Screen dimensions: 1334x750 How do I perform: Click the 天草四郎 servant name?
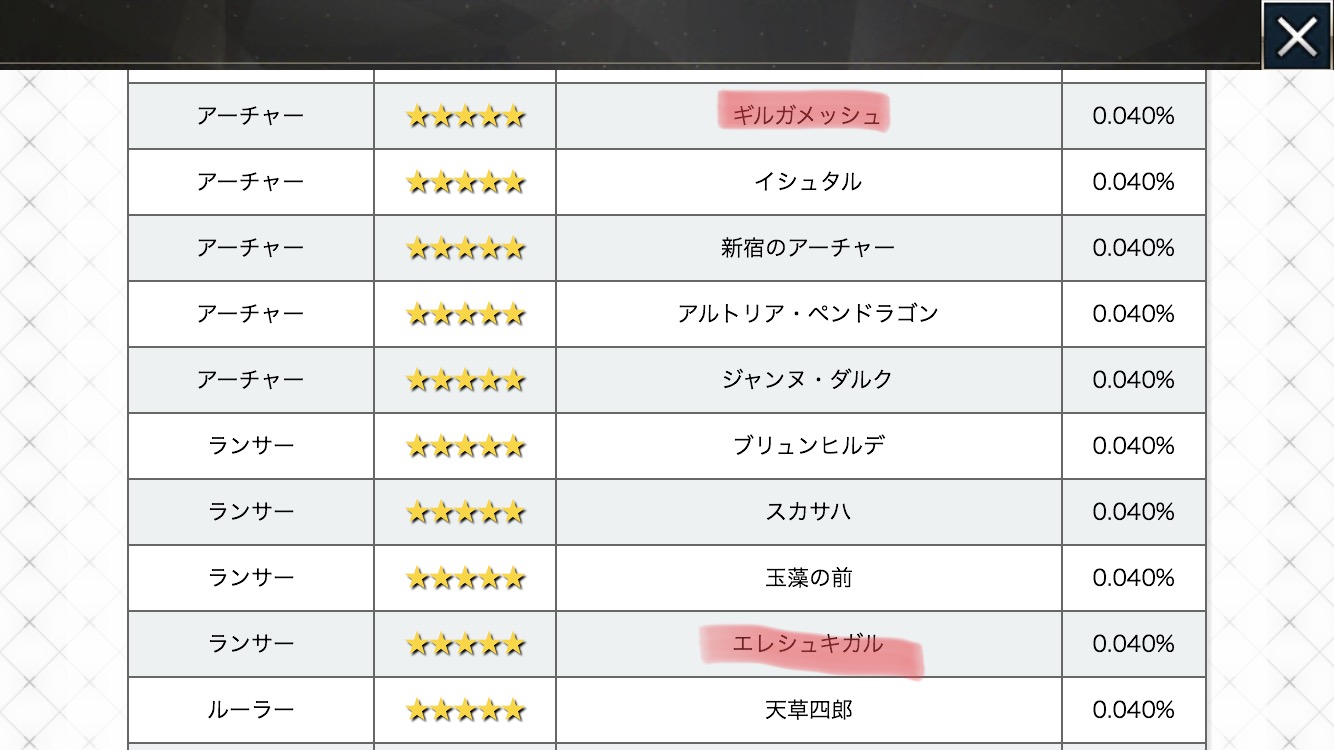807,710
